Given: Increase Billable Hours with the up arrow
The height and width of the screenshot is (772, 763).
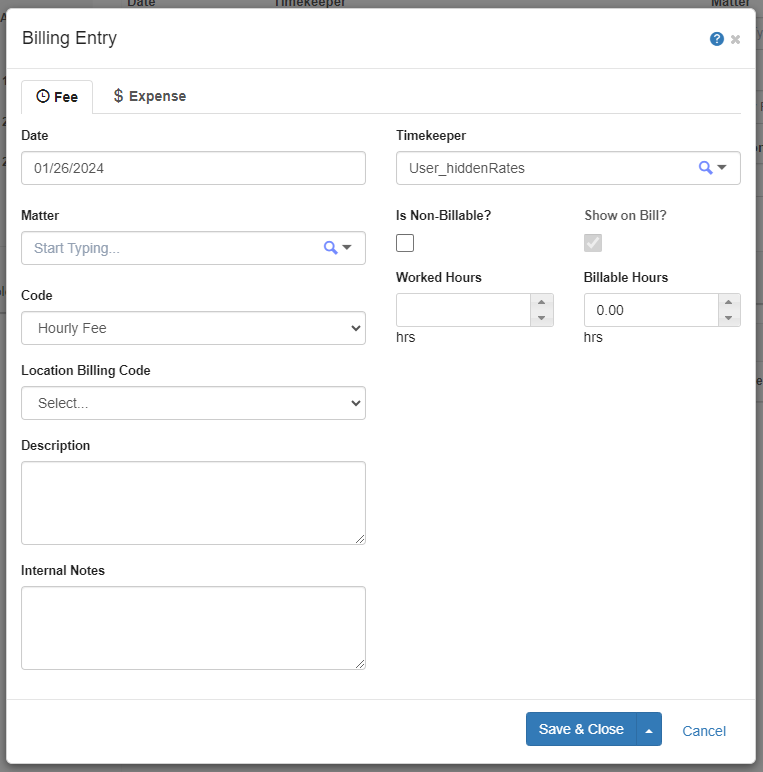Looking at the screenshot, I should coord(729,302).
